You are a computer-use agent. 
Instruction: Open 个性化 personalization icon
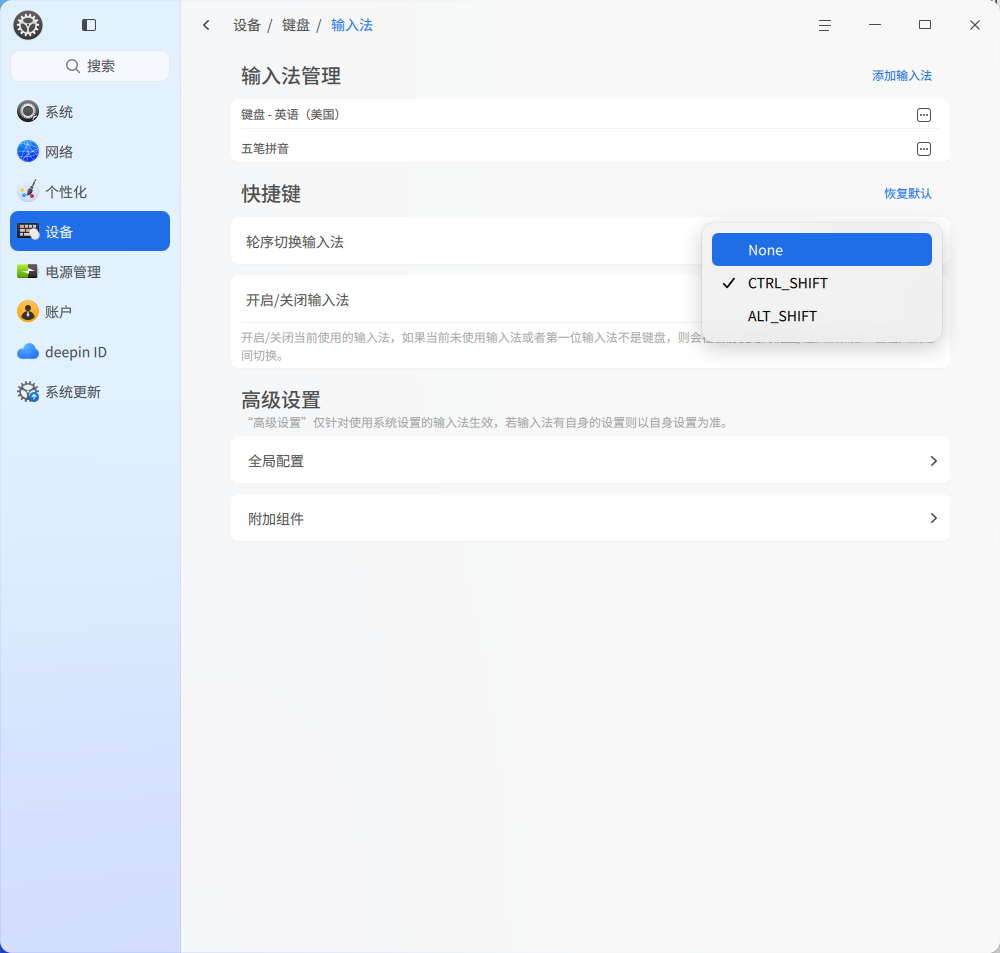(x=27, y=191)
